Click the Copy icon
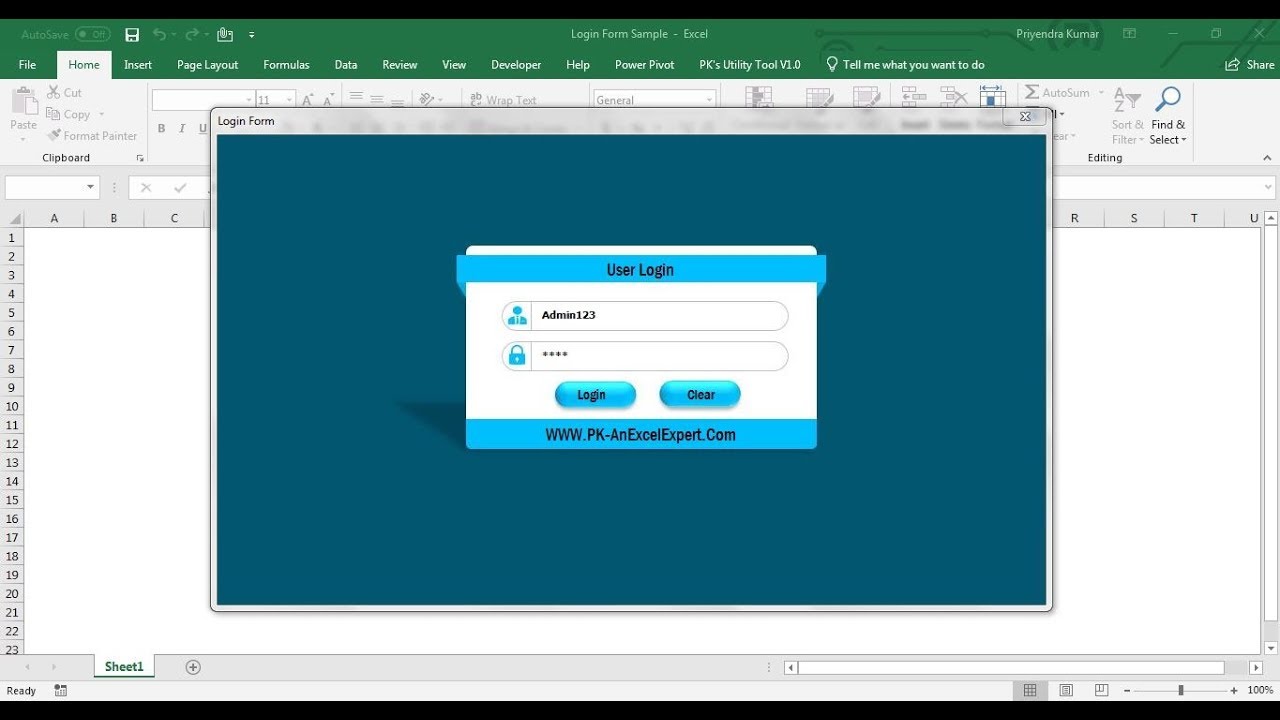Screen dimensions: 1280x720 point(54,114)
